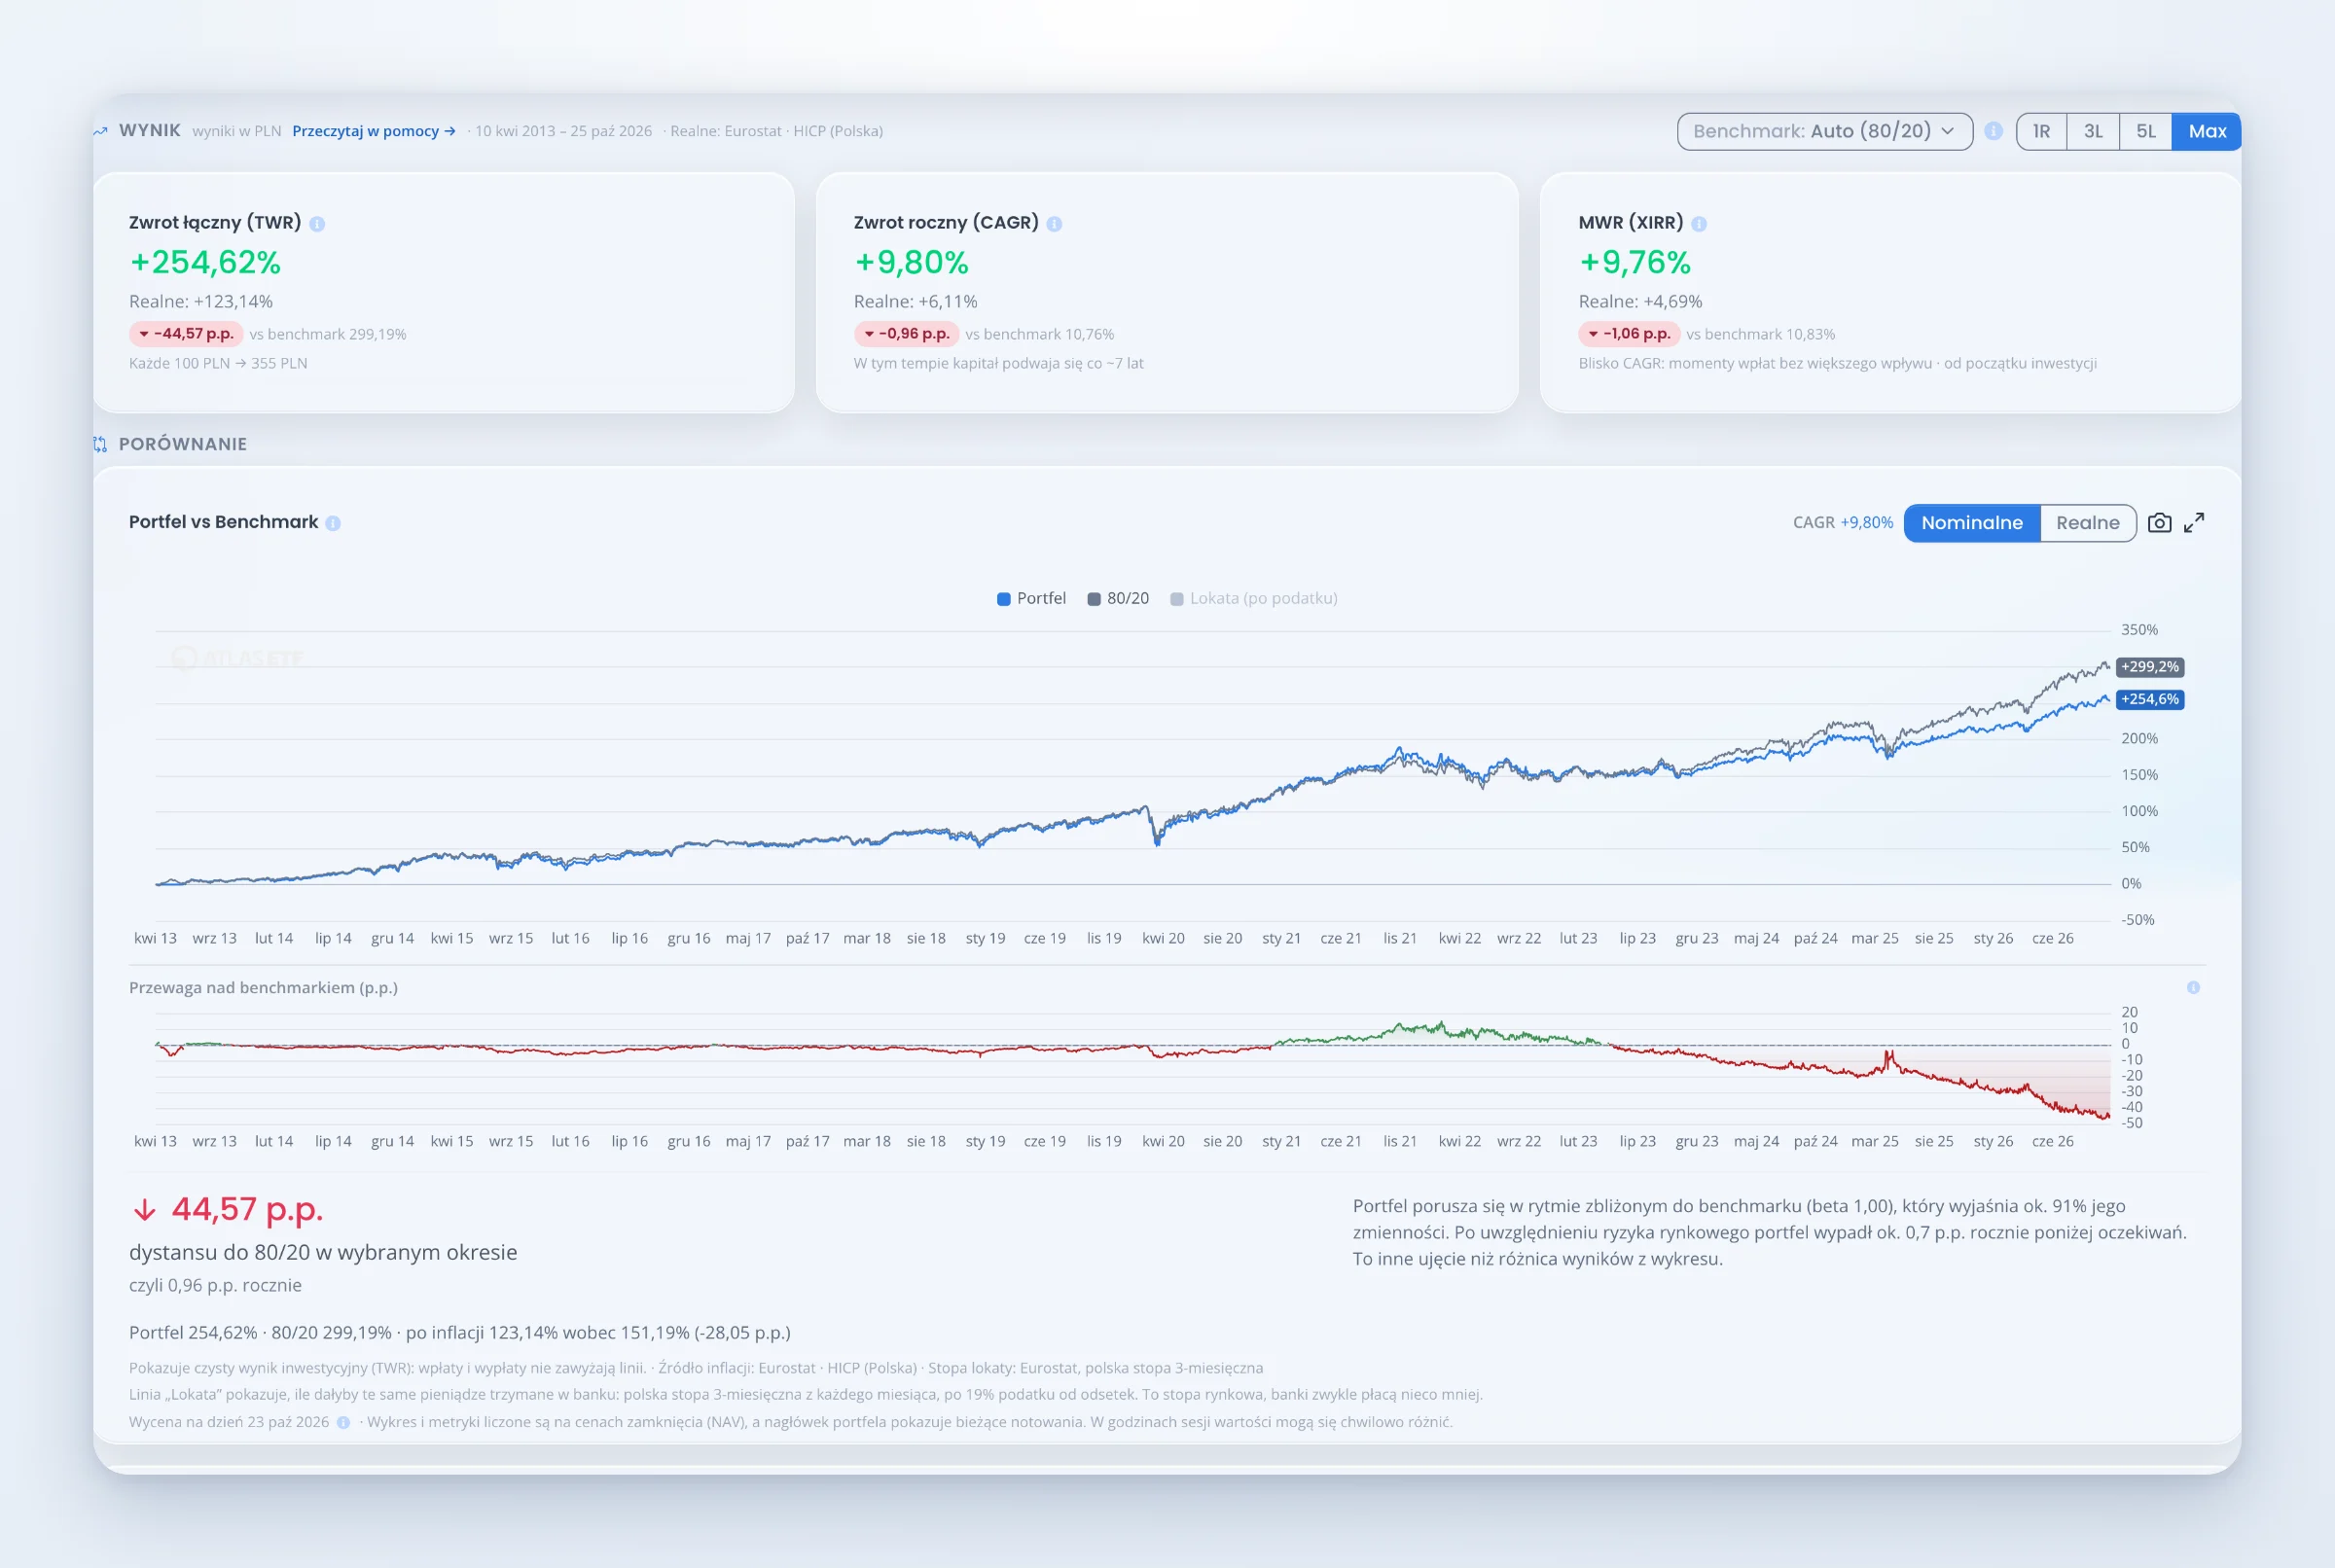Switch chart to Nominalne values
The height and width of the screenshot is (1568, 2335).
coord(1971,523)
